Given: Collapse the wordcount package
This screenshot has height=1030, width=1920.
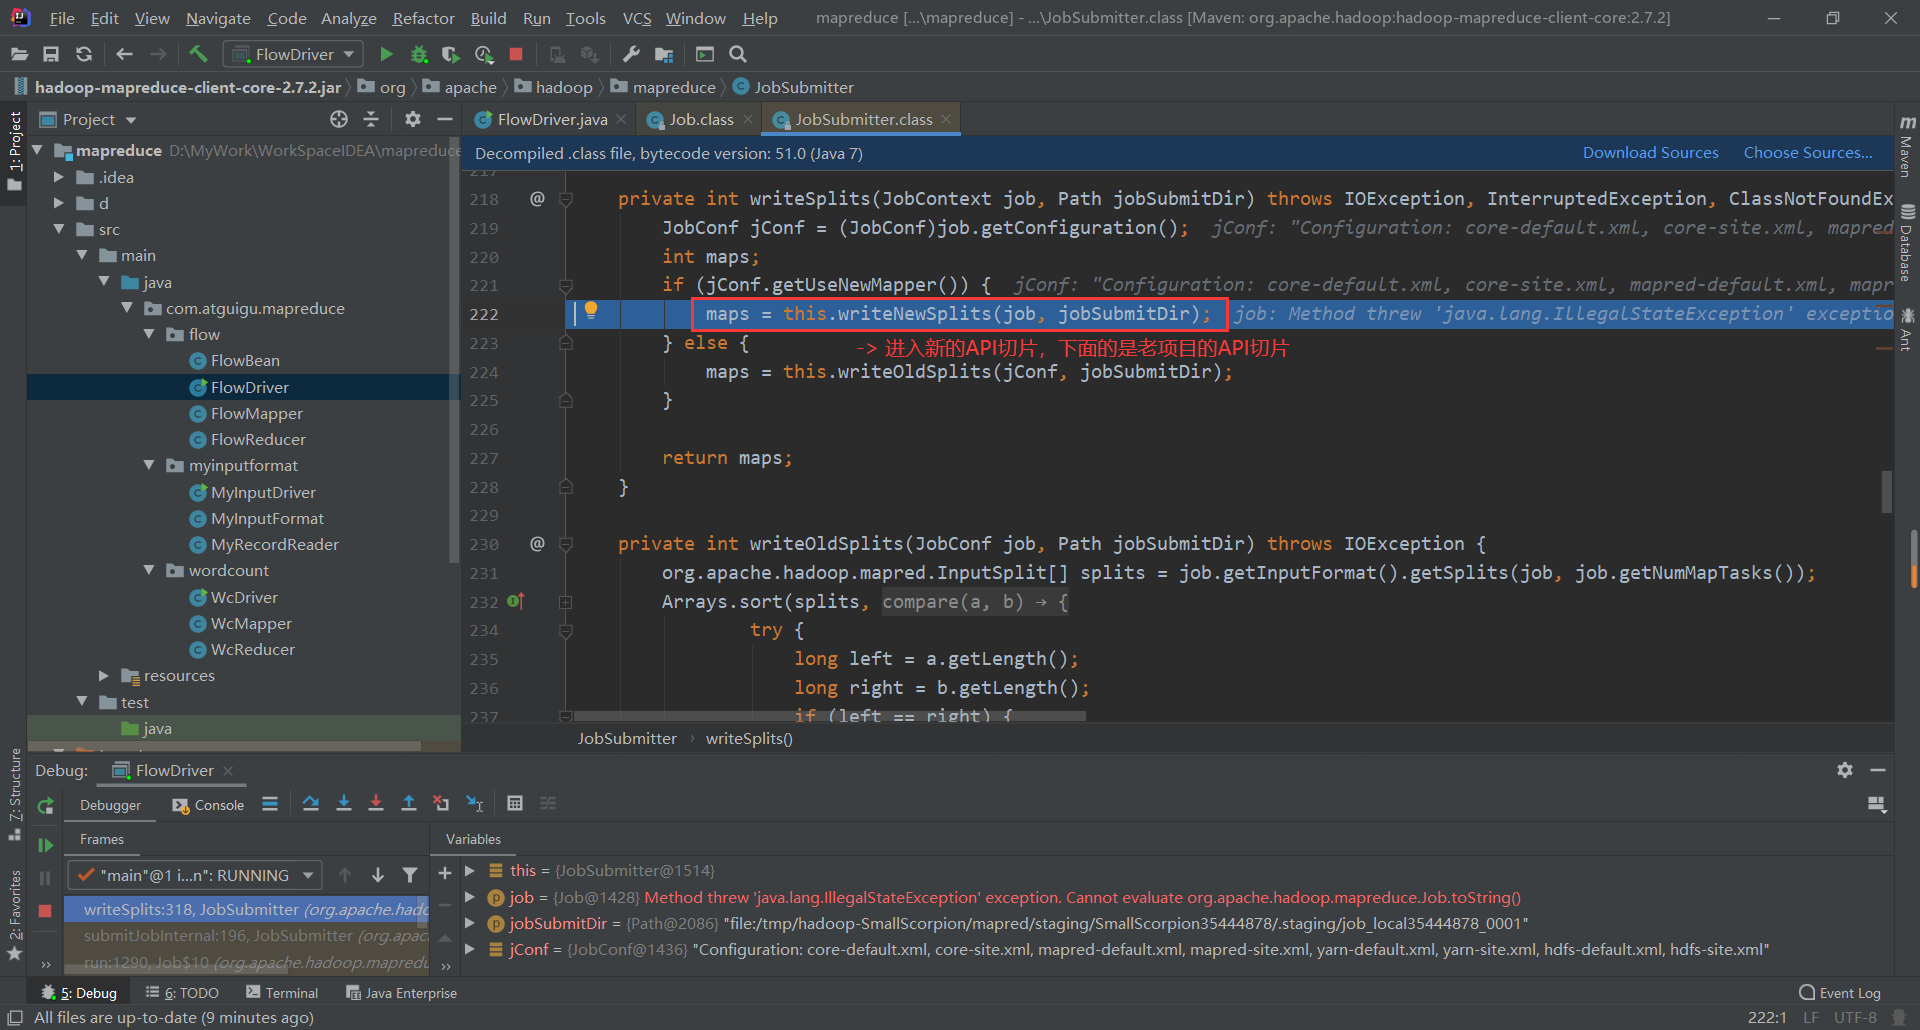Looking at the screenshot, I should click(x=149, y=570).
